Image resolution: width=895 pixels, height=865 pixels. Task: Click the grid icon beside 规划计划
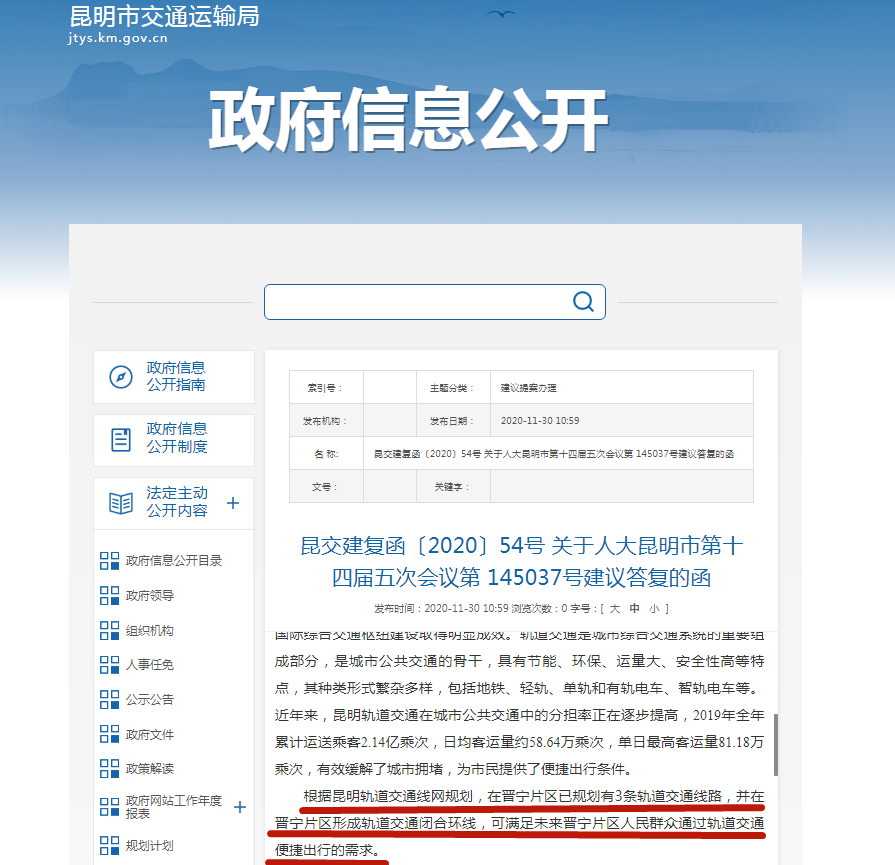click(x=109, y=846)
